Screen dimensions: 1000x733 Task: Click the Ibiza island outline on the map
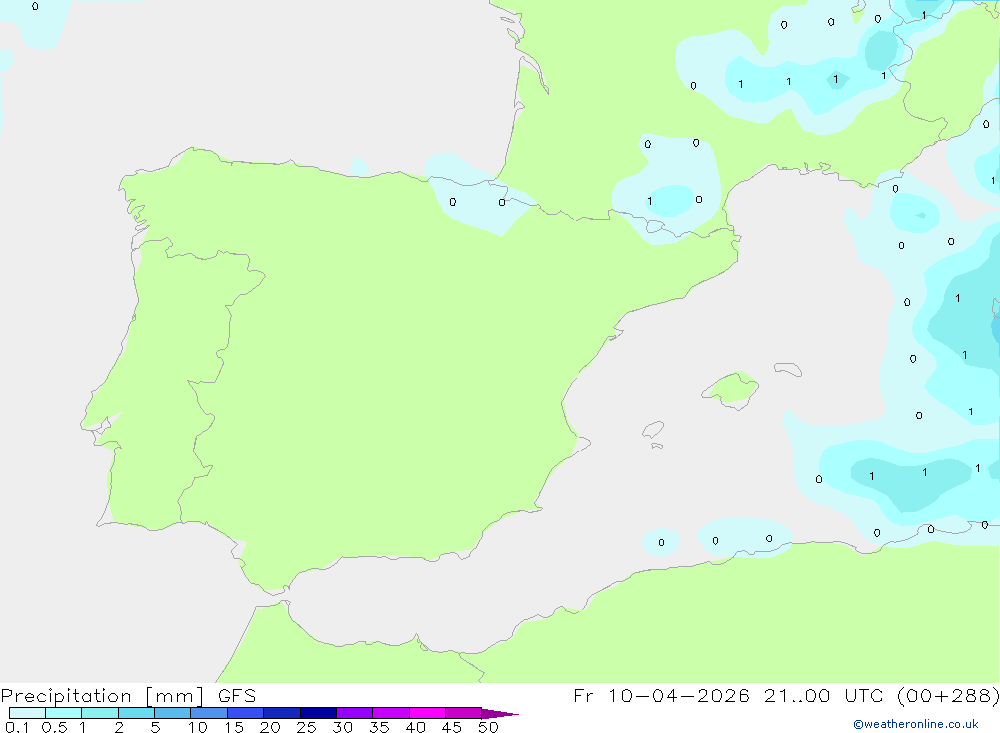click(x=653, y=430)
